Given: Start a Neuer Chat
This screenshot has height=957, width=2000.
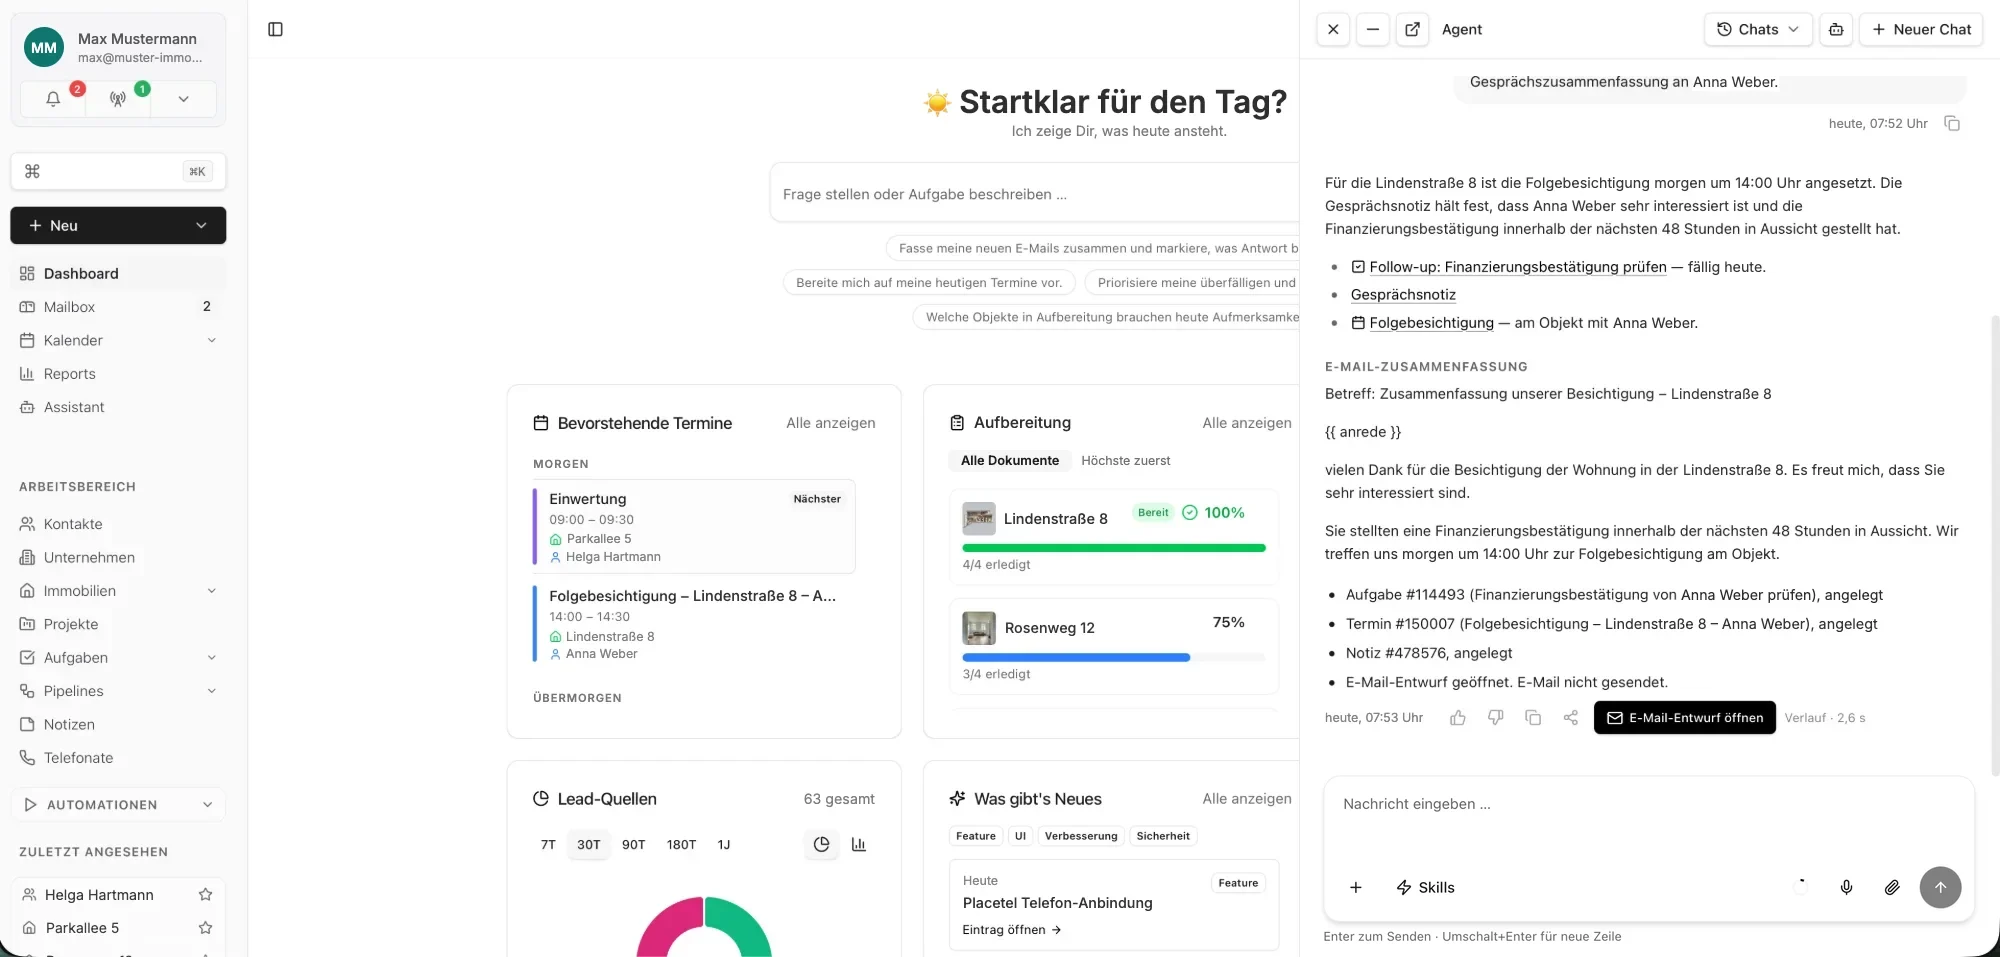Looking at the screenshot, I should 1921,29.
